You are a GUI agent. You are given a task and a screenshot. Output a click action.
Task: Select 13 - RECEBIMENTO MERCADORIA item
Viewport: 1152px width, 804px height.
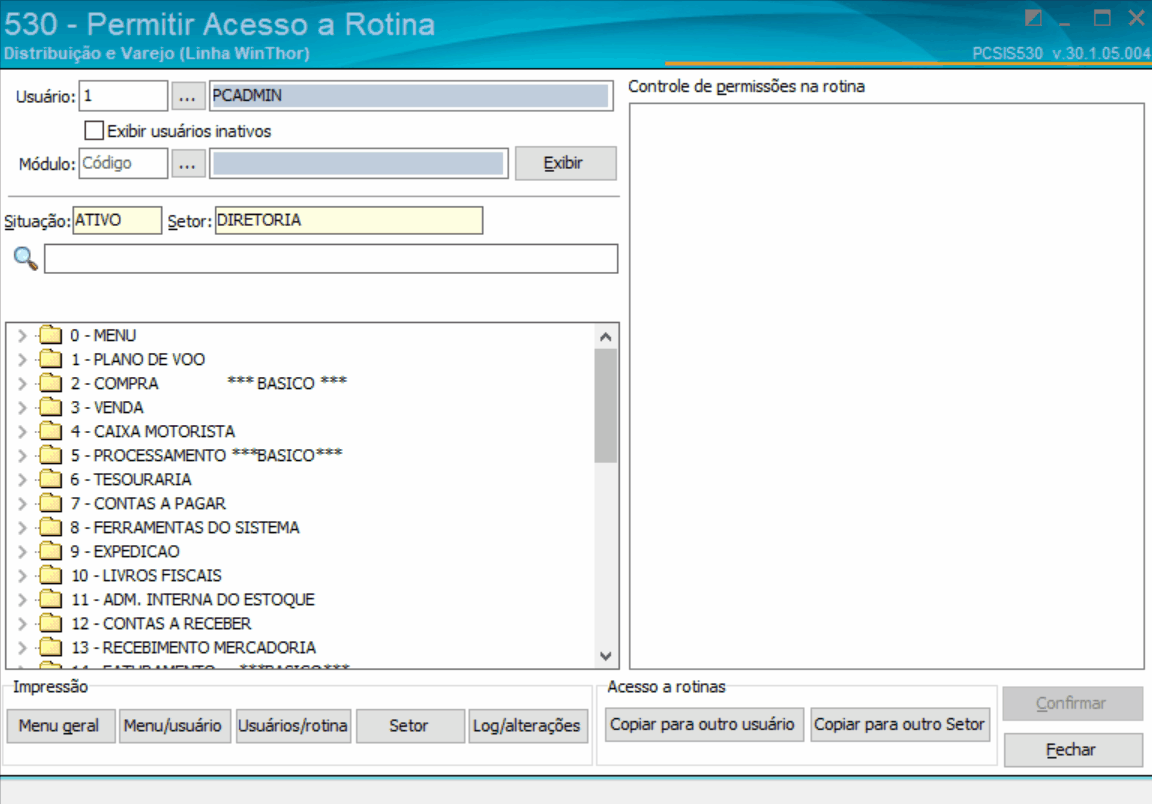click(x=193, y=647)
